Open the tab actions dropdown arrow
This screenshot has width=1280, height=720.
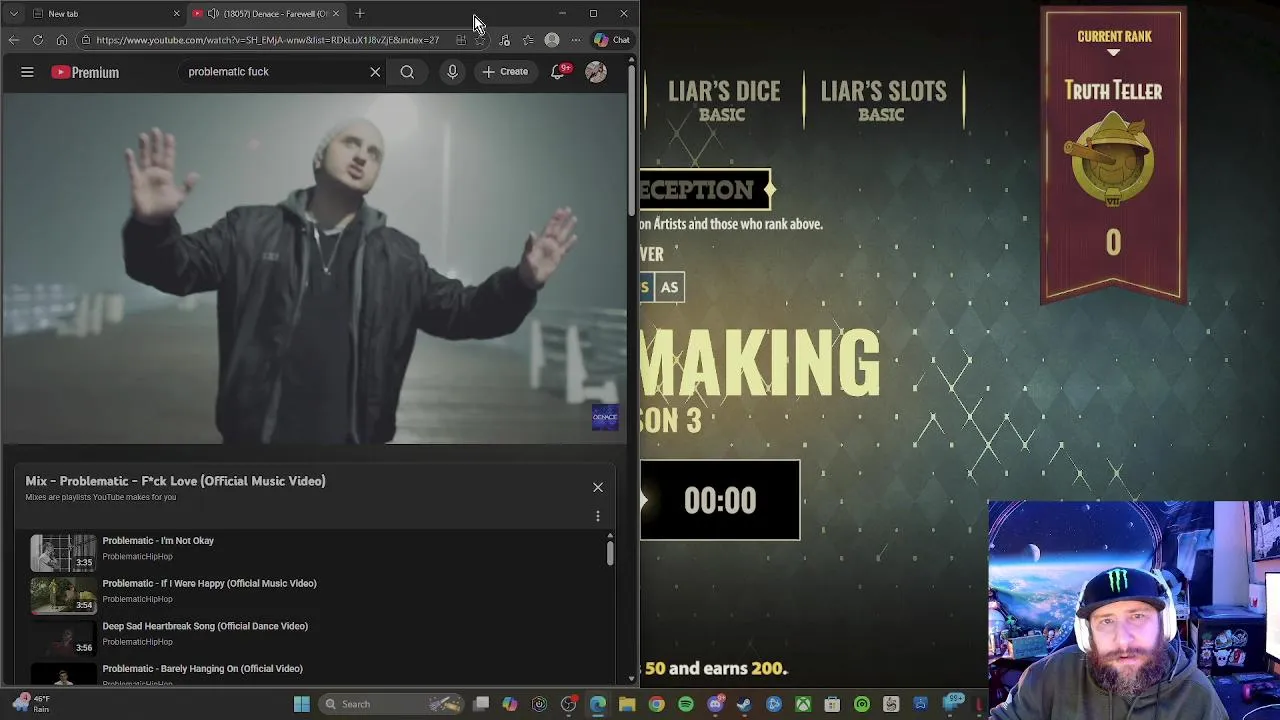click(x=13, y=13)
